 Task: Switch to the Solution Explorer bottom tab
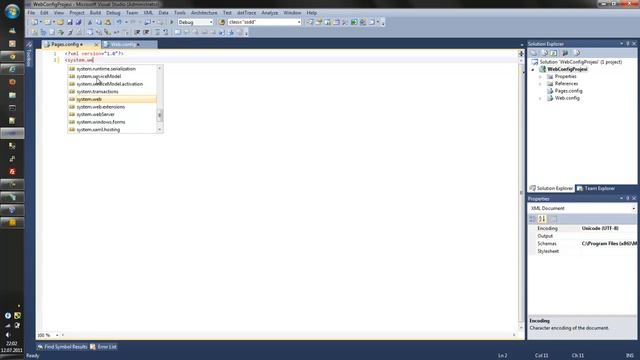click(x=551, y=188)
